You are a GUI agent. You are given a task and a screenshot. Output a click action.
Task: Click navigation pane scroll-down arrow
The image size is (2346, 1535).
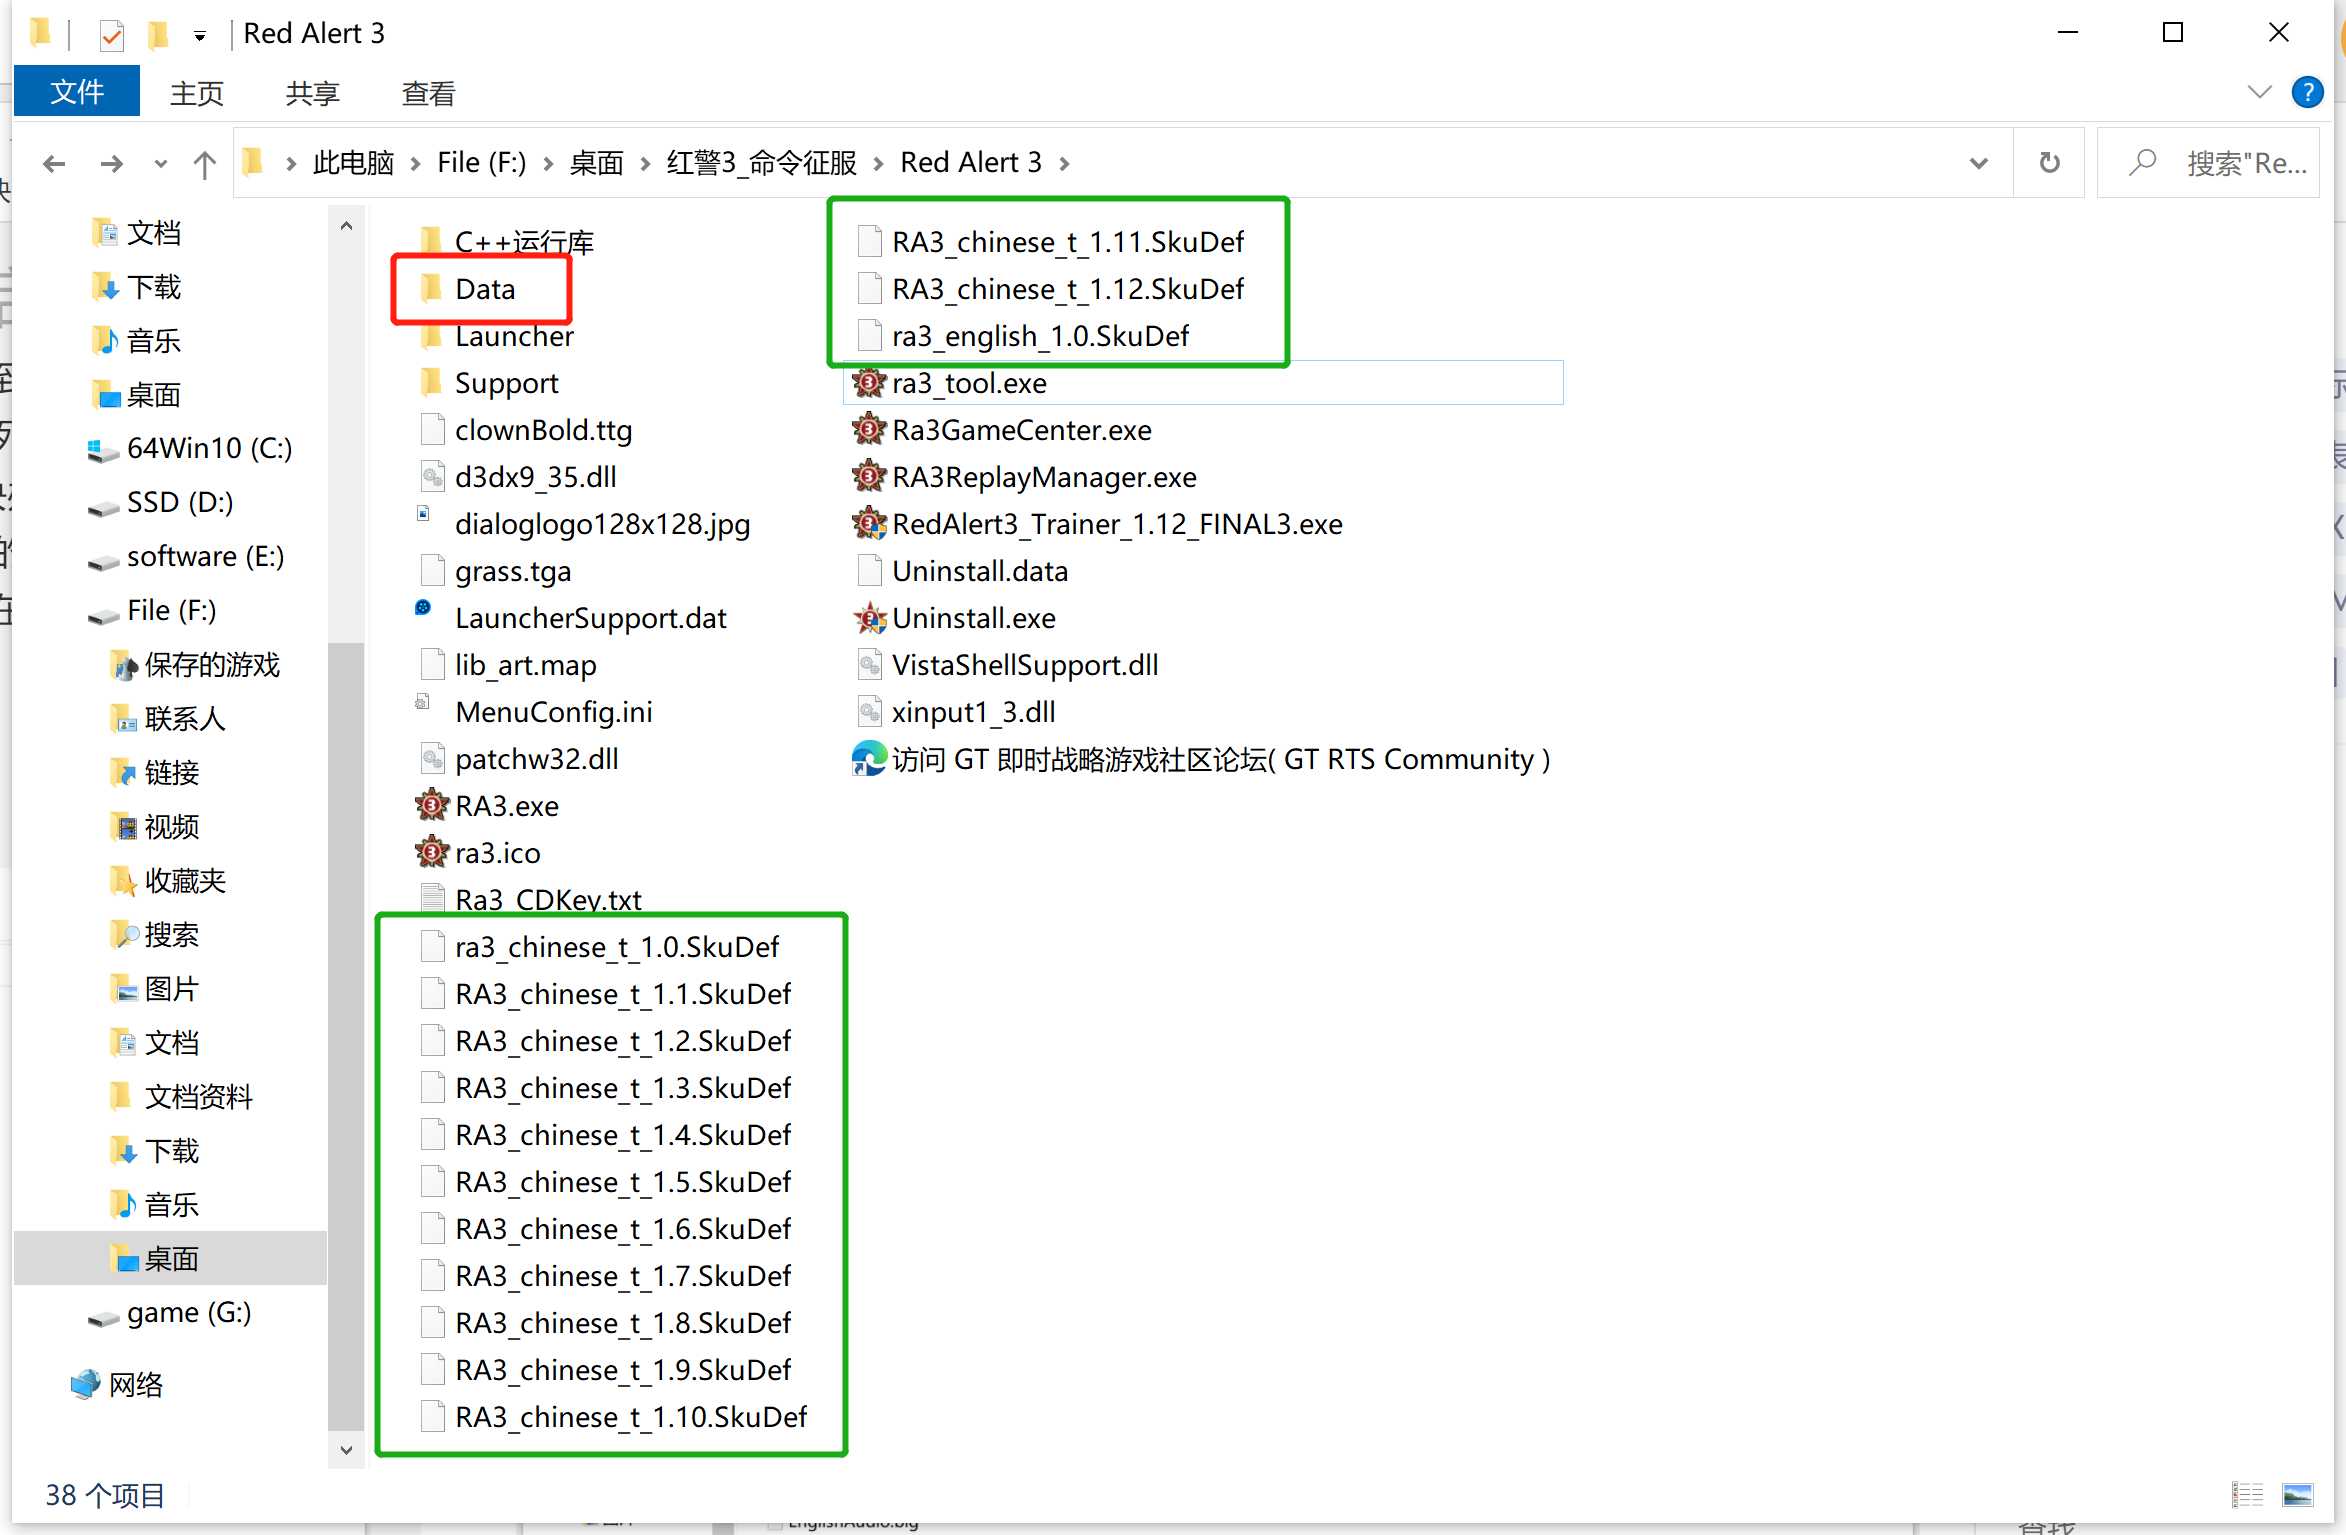346,1449
